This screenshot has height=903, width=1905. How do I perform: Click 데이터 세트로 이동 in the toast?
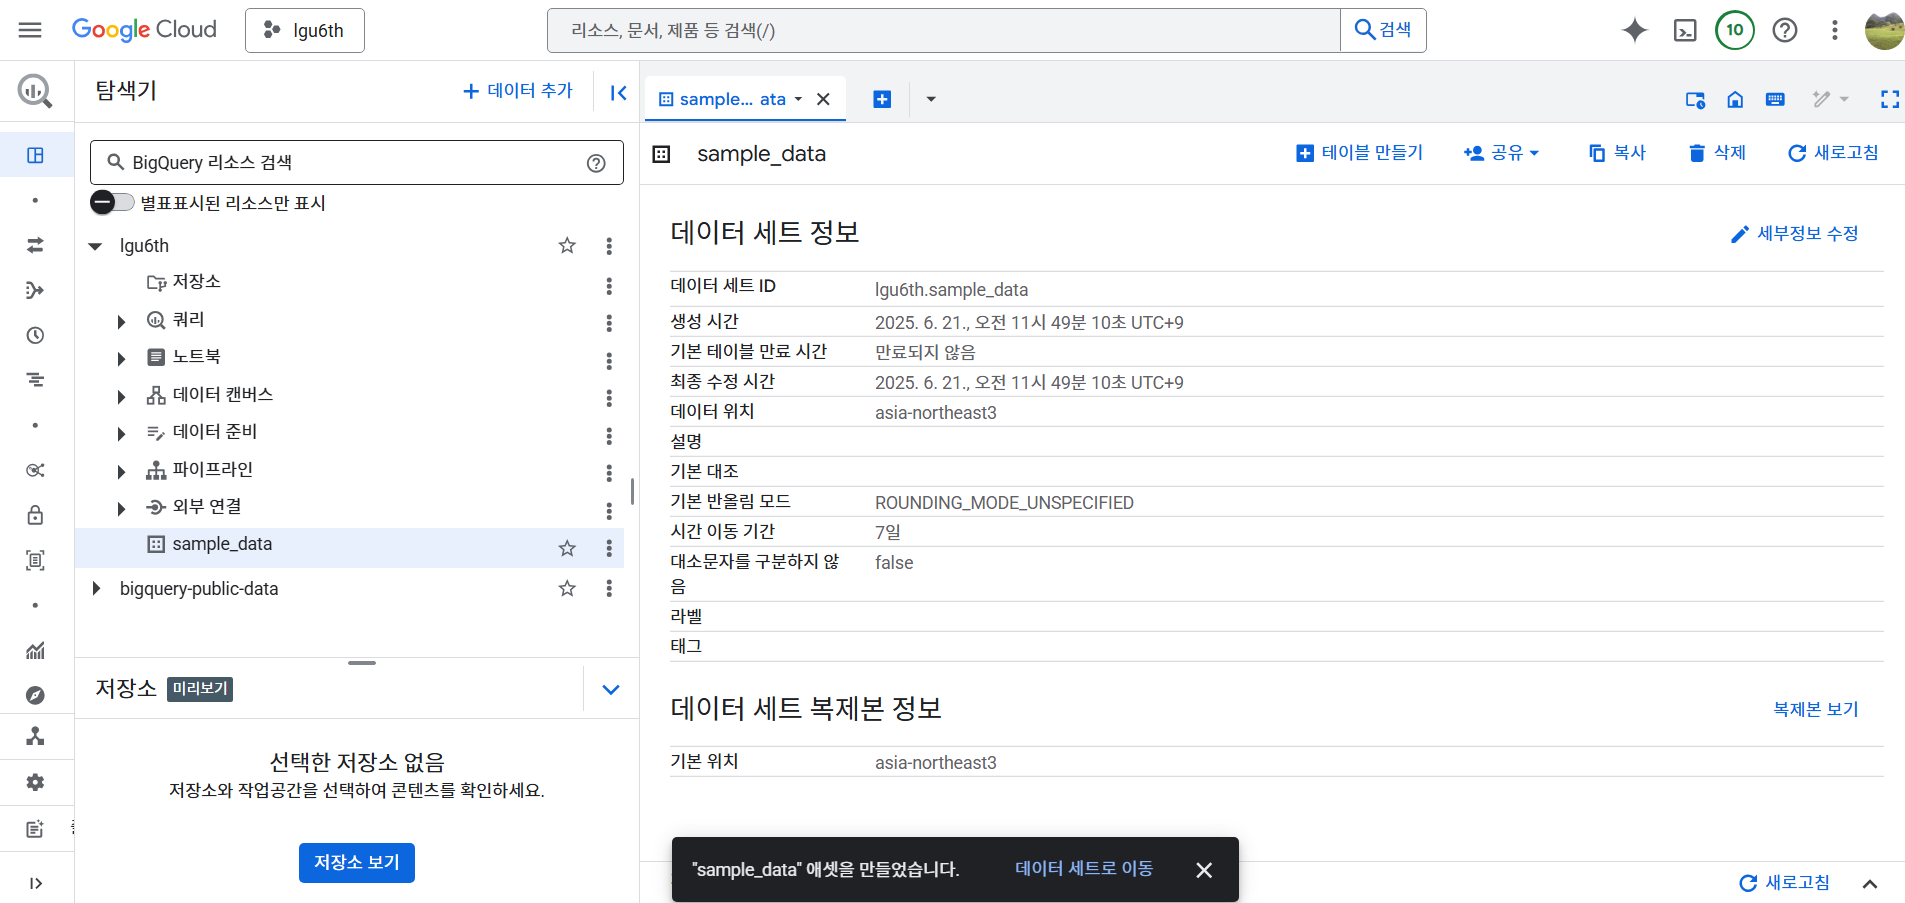(x=1084, y=869)
